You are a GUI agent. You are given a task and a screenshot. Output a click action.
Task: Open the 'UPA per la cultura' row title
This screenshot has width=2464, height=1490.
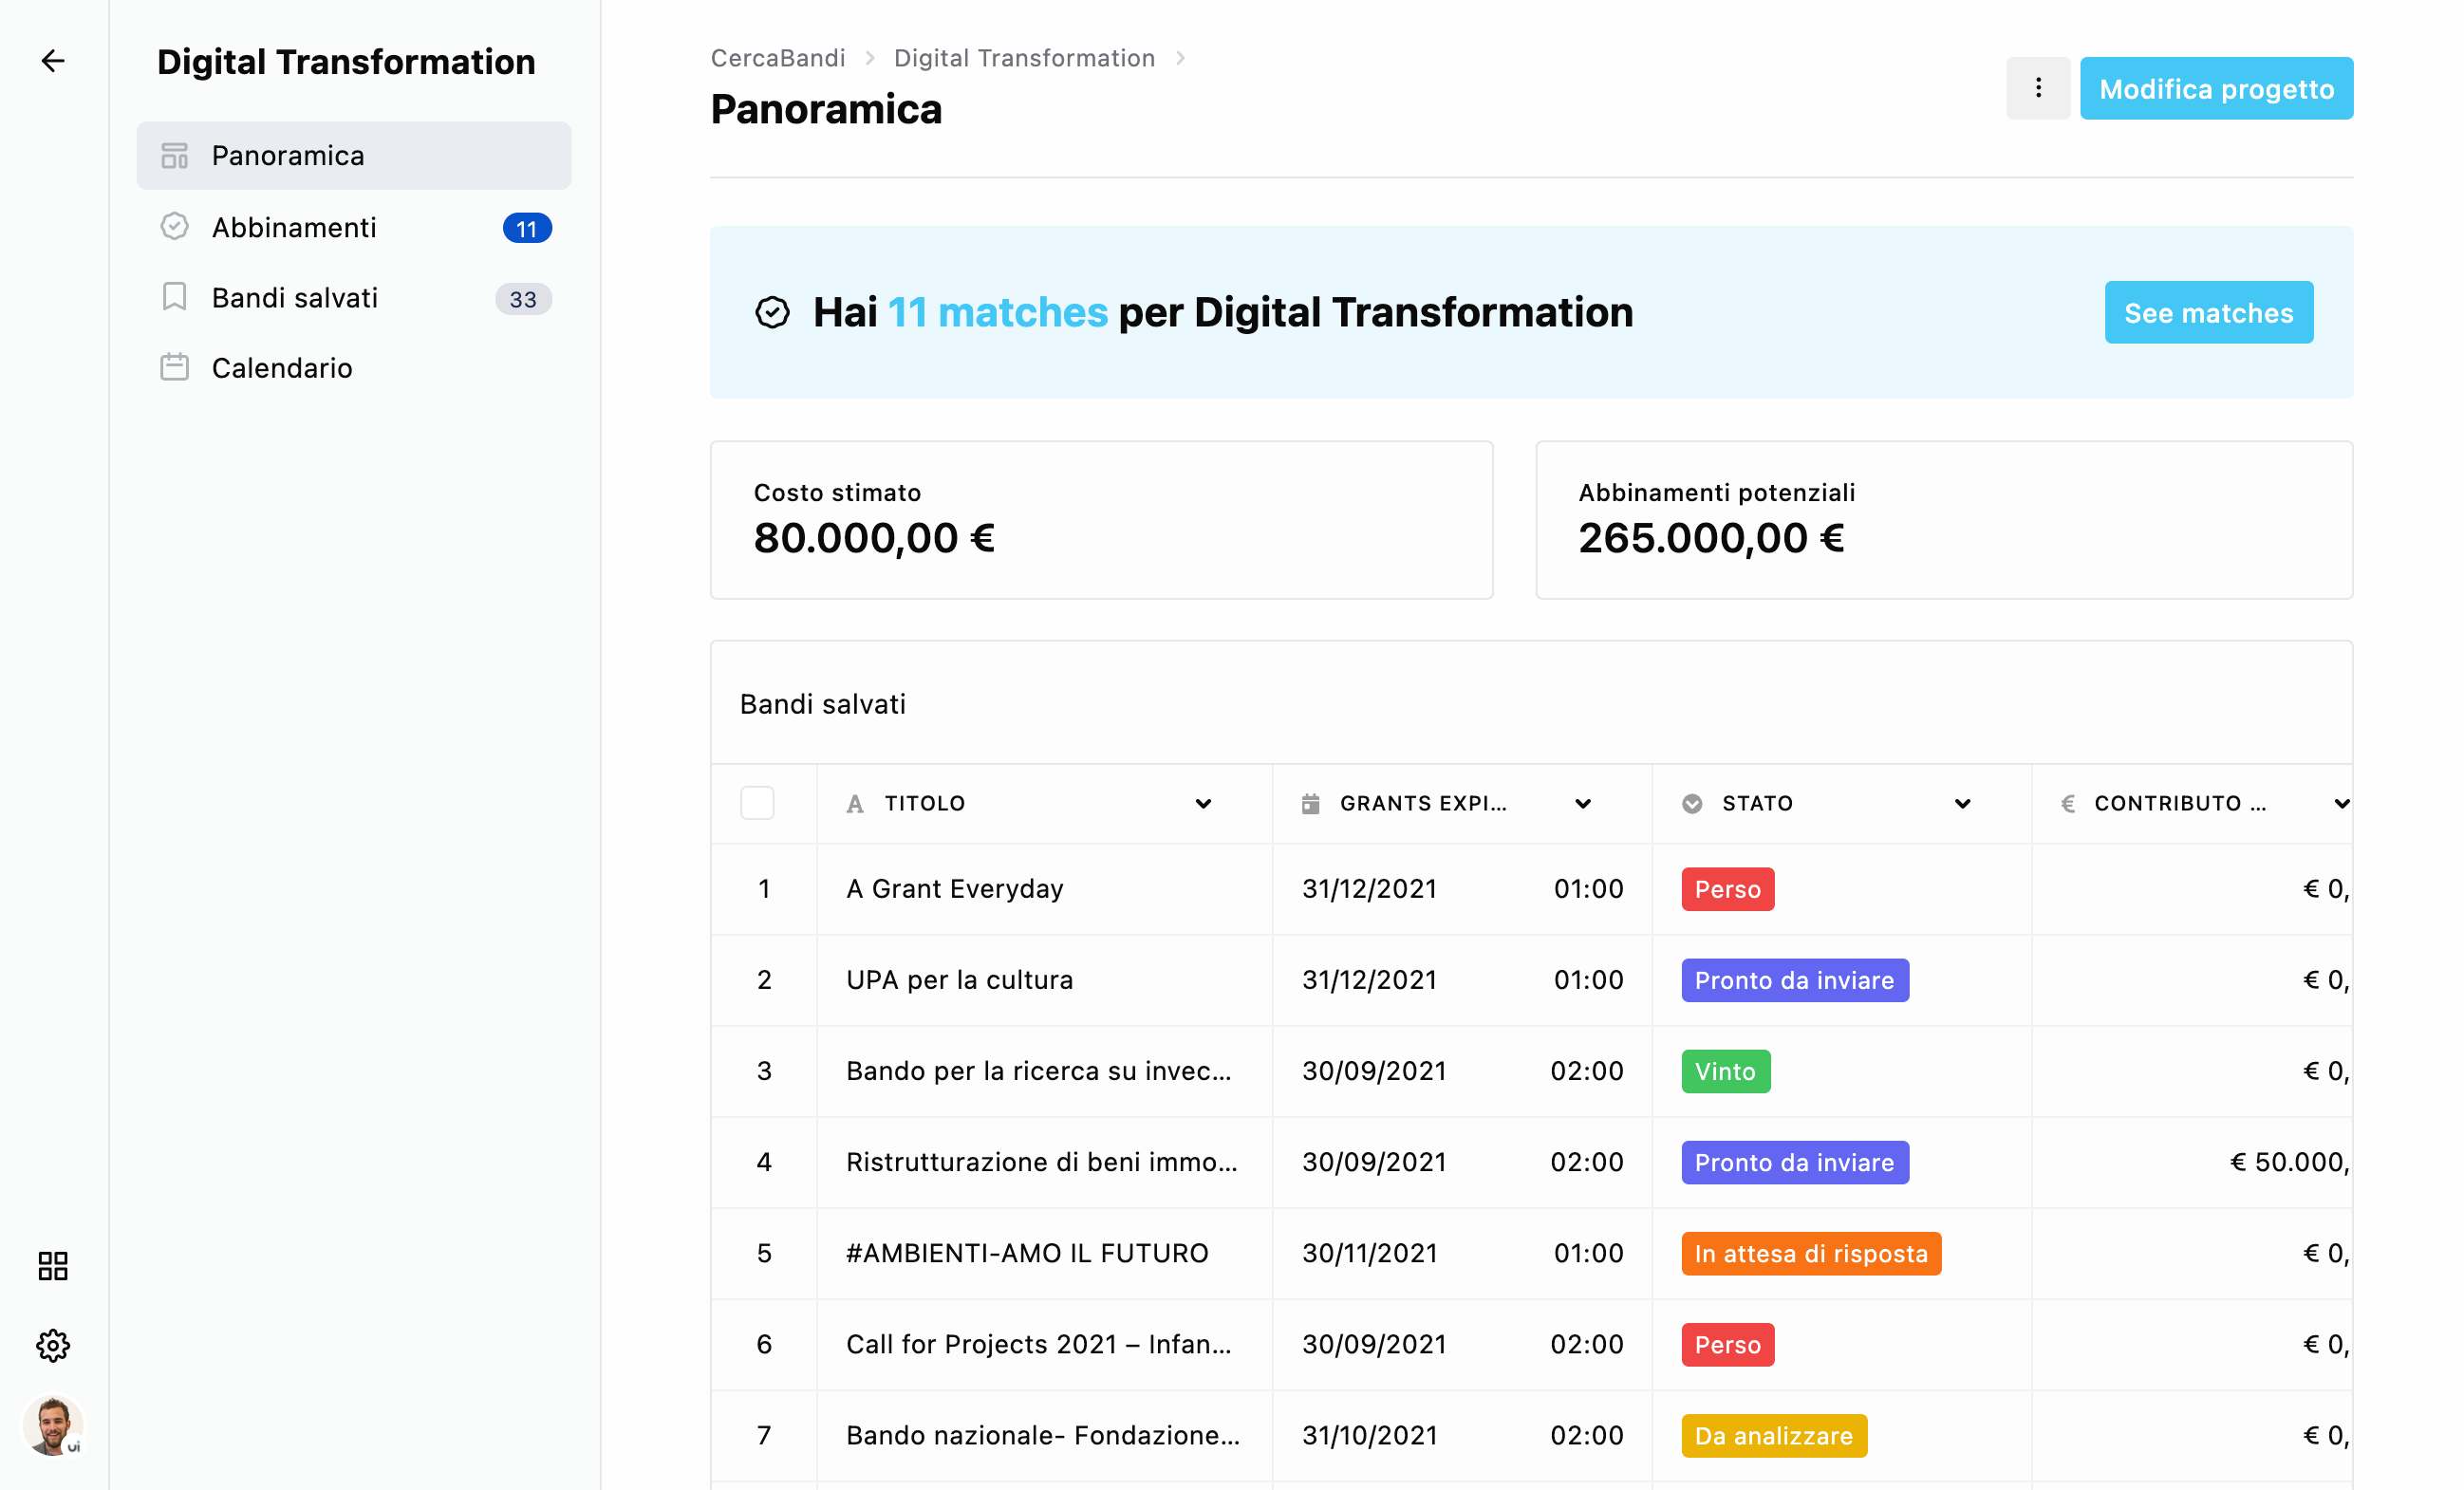[960, 980]
